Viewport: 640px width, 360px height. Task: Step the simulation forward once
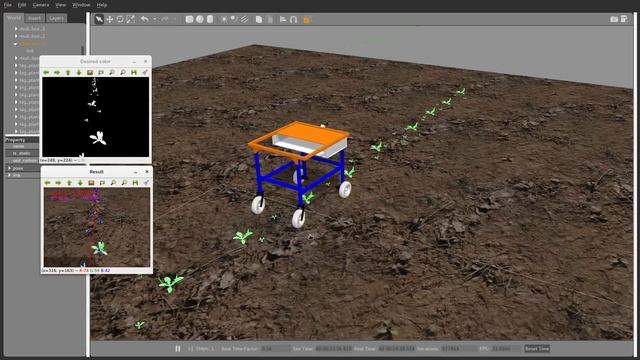tap(190, 349)
